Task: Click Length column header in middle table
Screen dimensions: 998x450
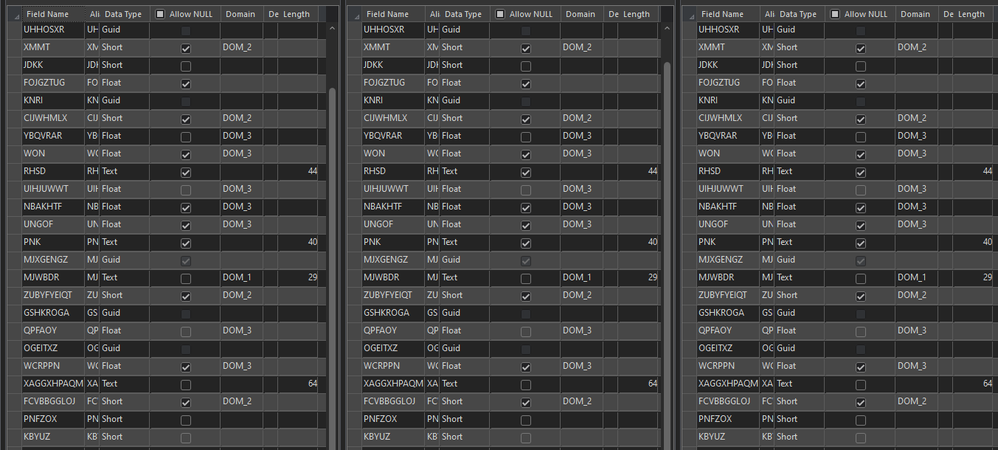Action: pyautogui.click(x=638, y=14)
